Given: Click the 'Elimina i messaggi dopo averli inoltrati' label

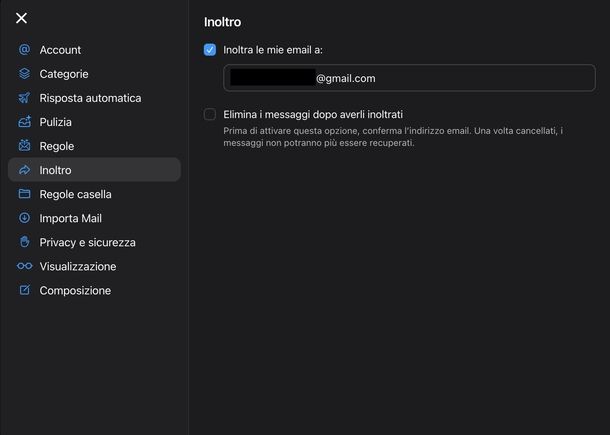Looking at the screenshot, I should point(313,114).
